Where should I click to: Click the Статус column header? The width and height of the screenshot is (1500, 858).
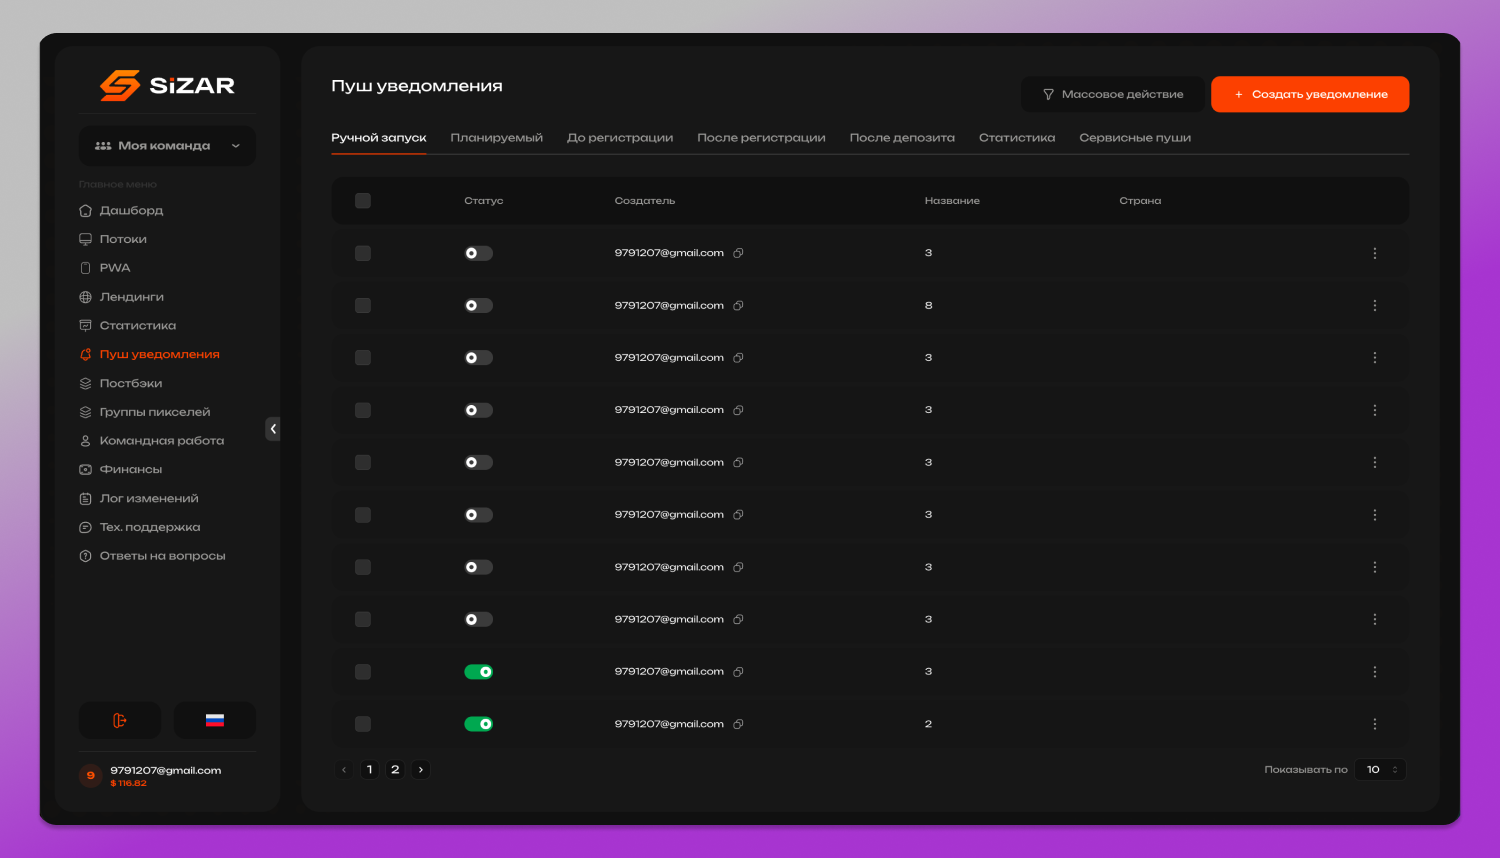484,201
